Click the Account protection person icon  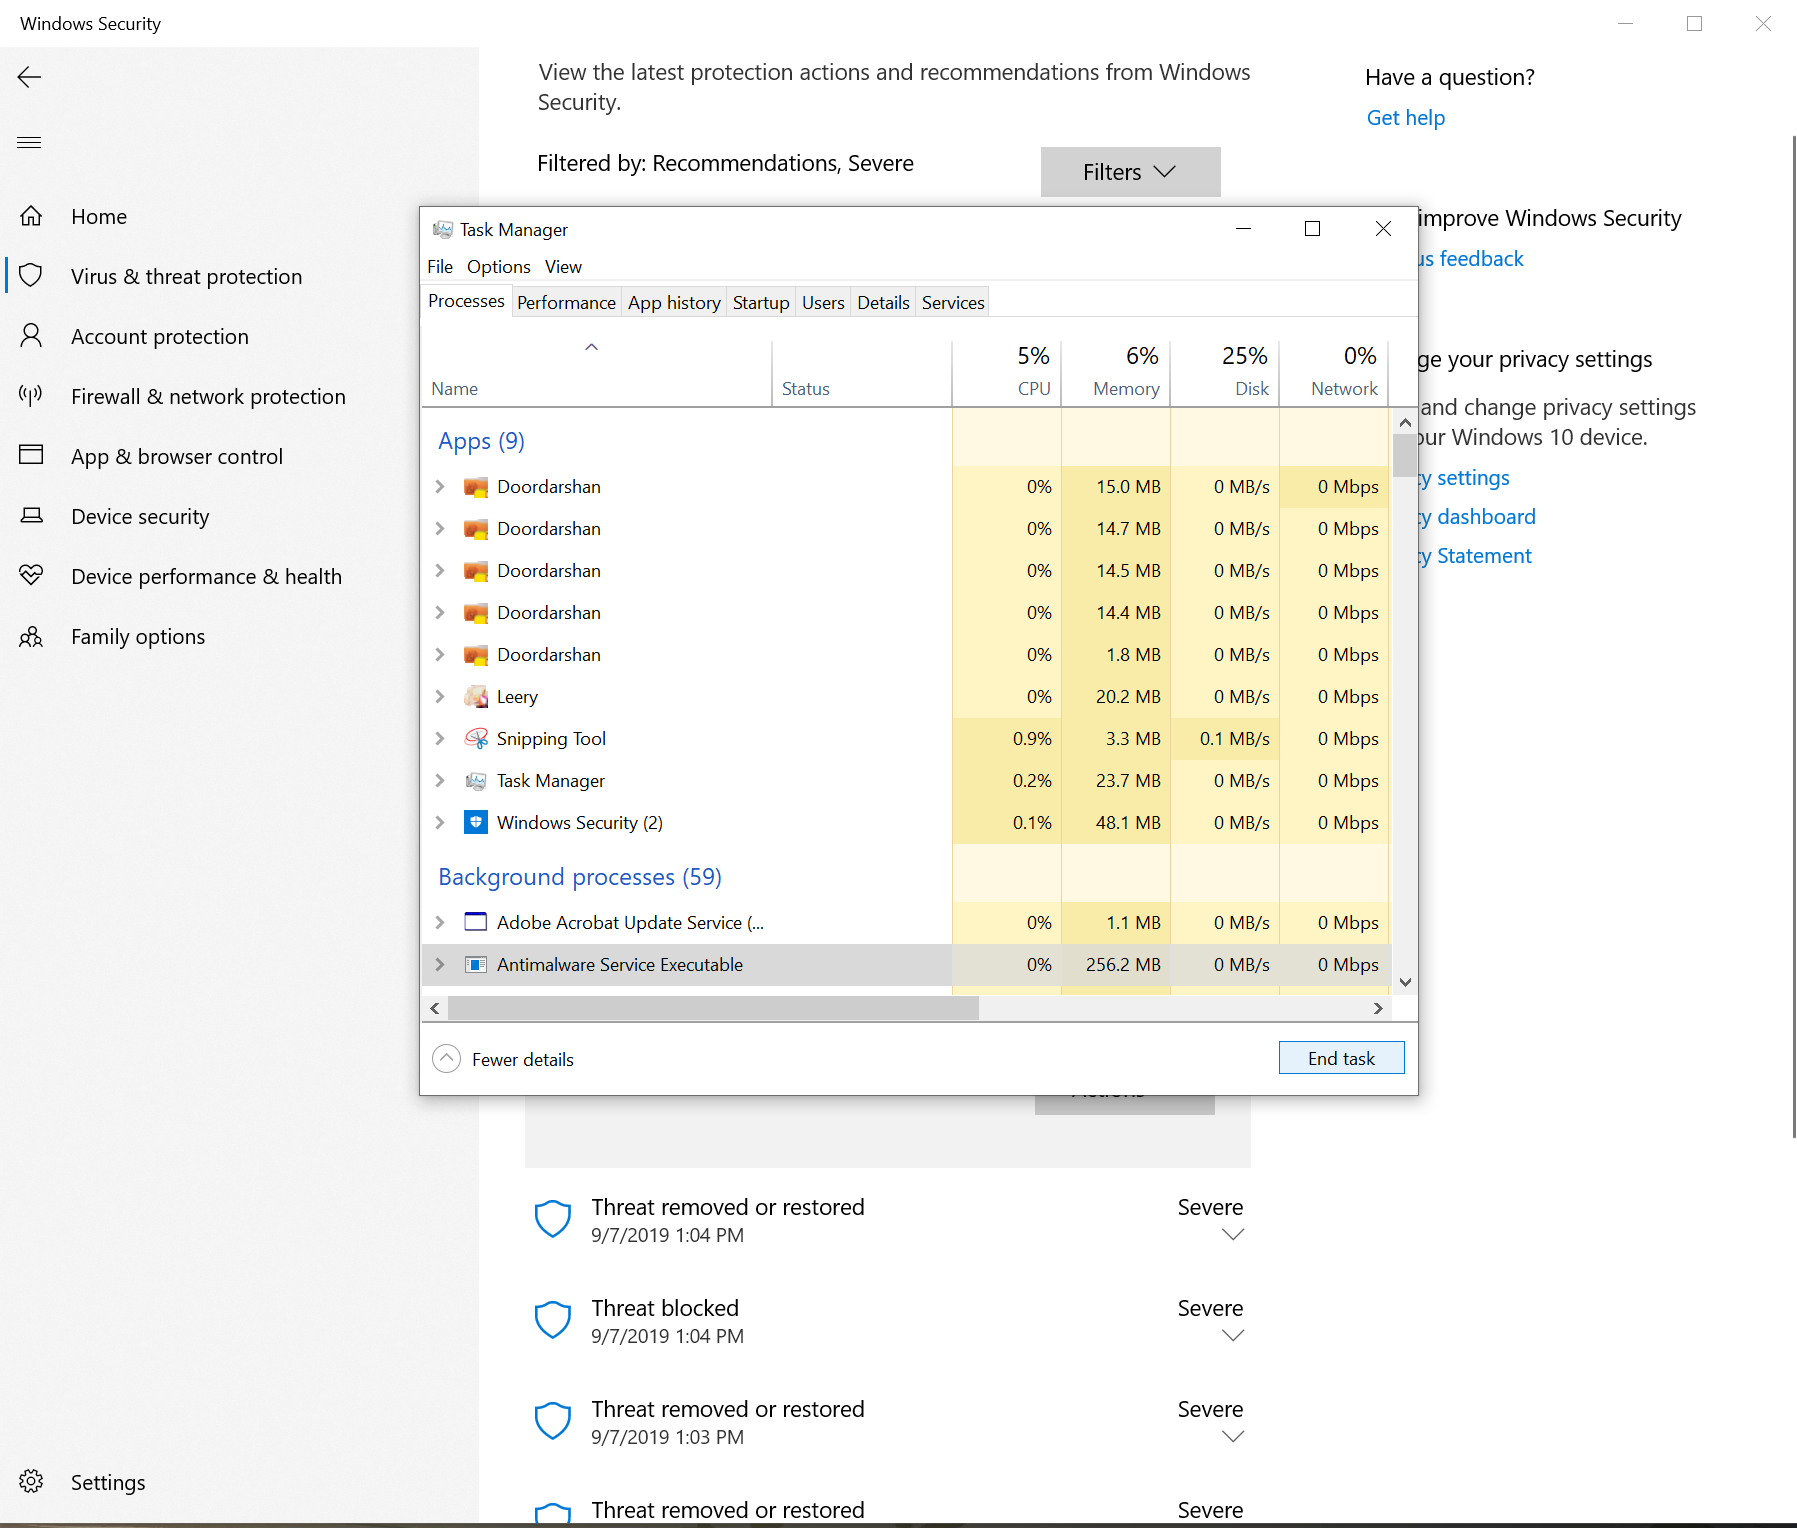pos(31,336)
